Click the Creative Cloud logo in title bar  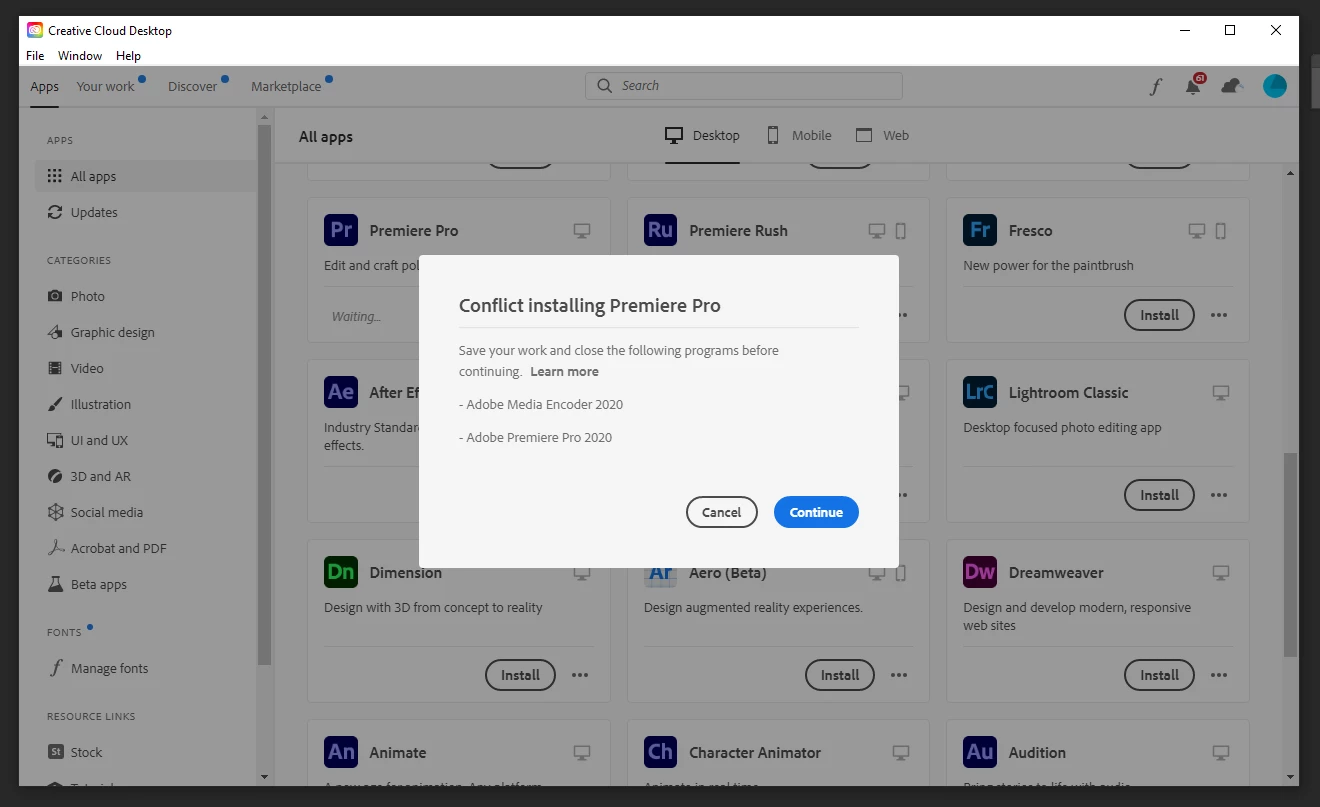click(35, 30)
